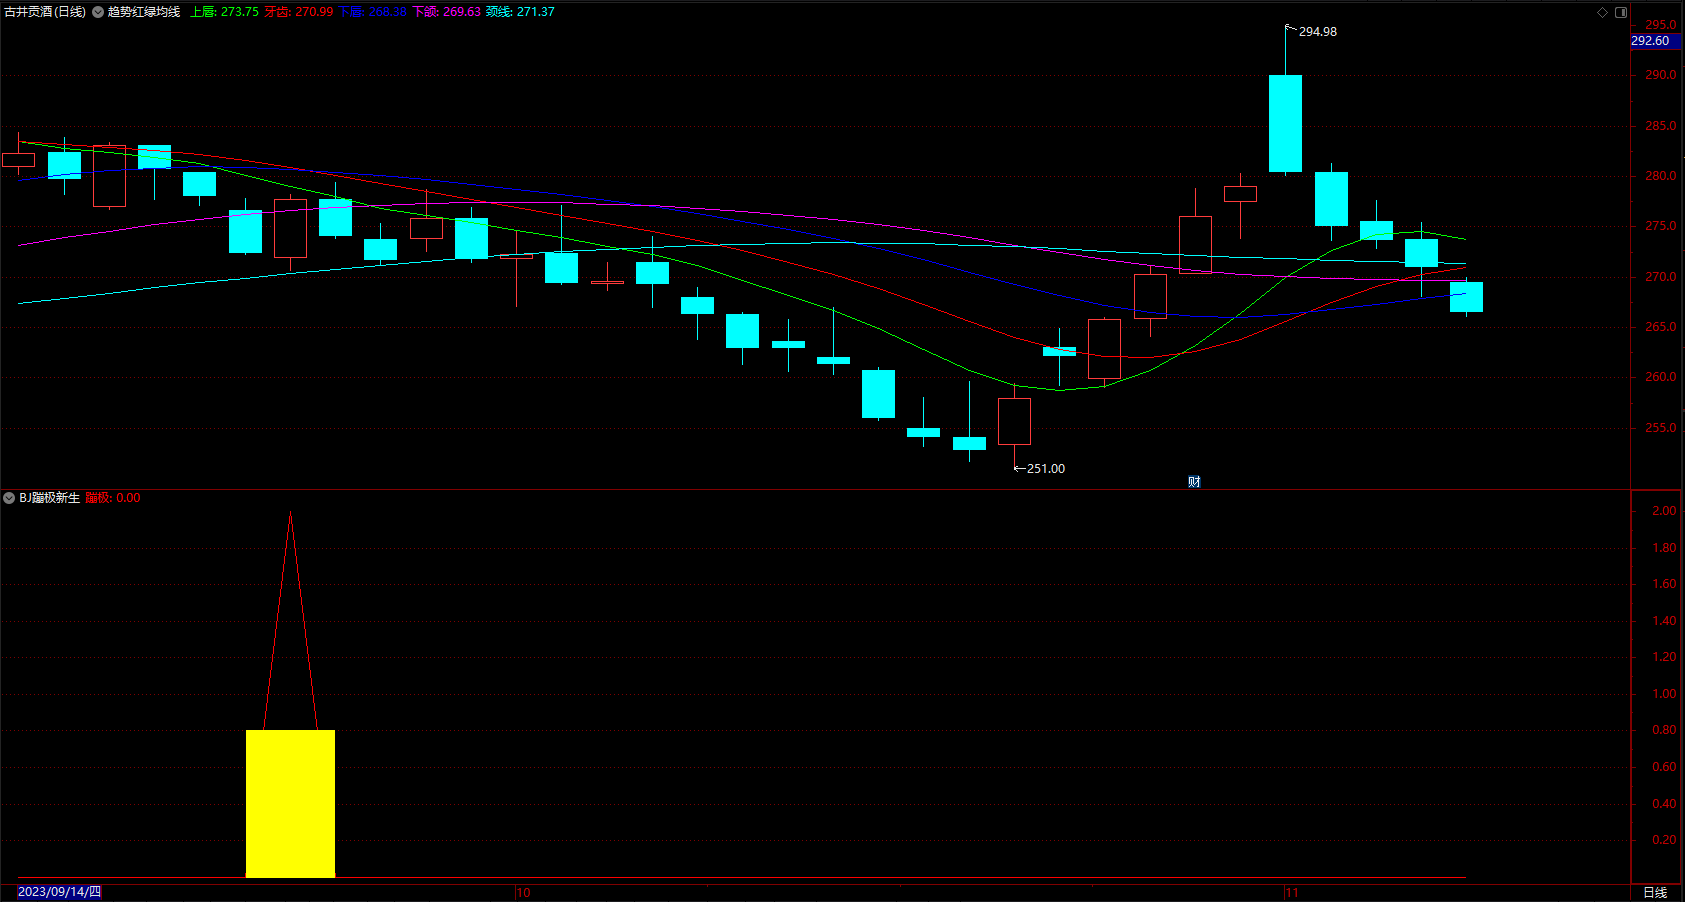Screen dimensions: 1685x902
Task: Click the 251.00 low price annotation
Action: 1046,469
